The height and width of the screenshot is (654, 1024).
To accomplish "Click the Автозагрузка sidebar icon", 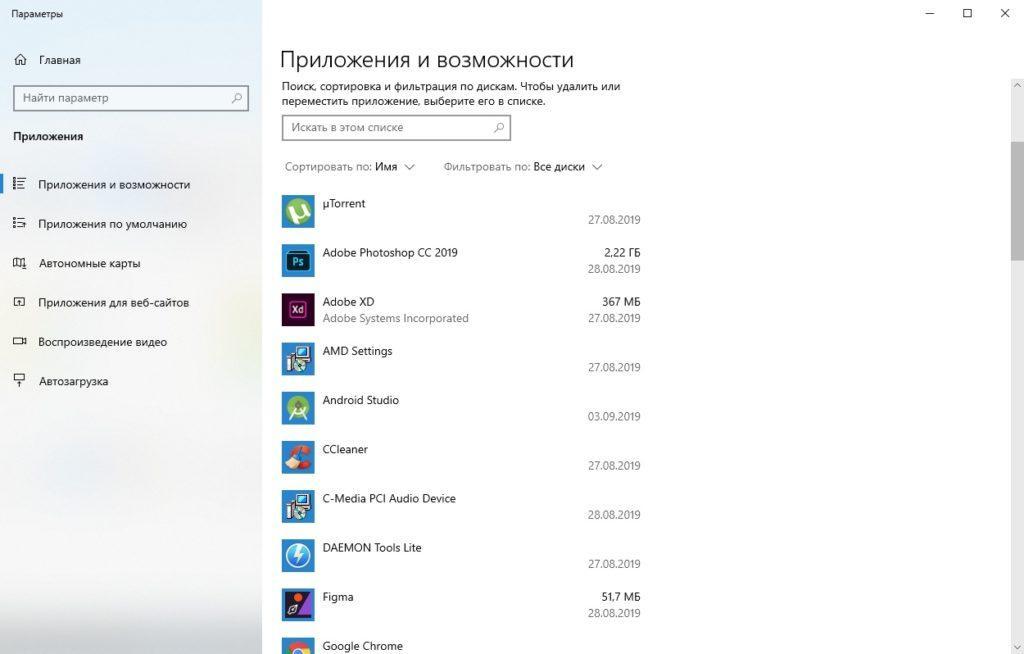I will (20, 380).
